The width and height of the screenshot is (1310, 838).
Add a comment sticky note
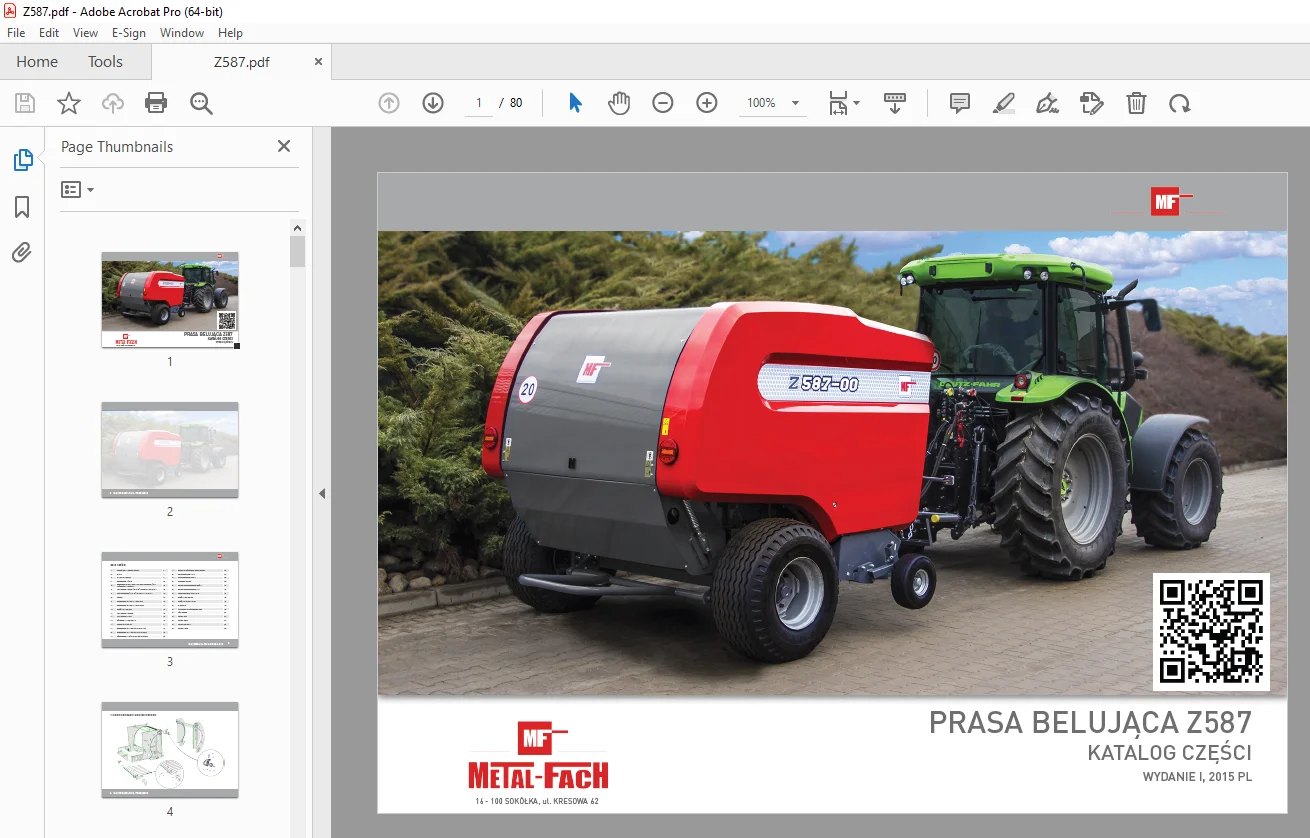point(960,103)
